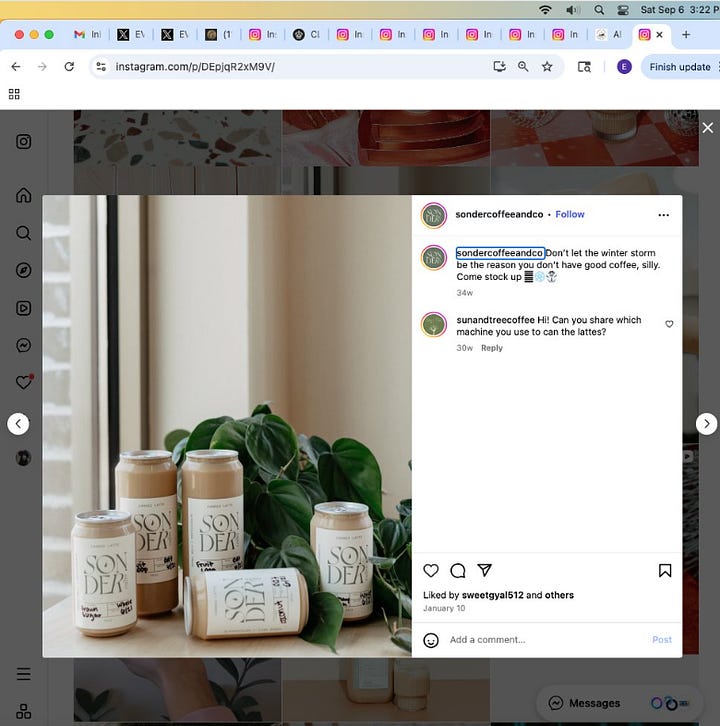This screenshot has height=726, width=720.
Task: Reload the page
Action: pos(69,67)
